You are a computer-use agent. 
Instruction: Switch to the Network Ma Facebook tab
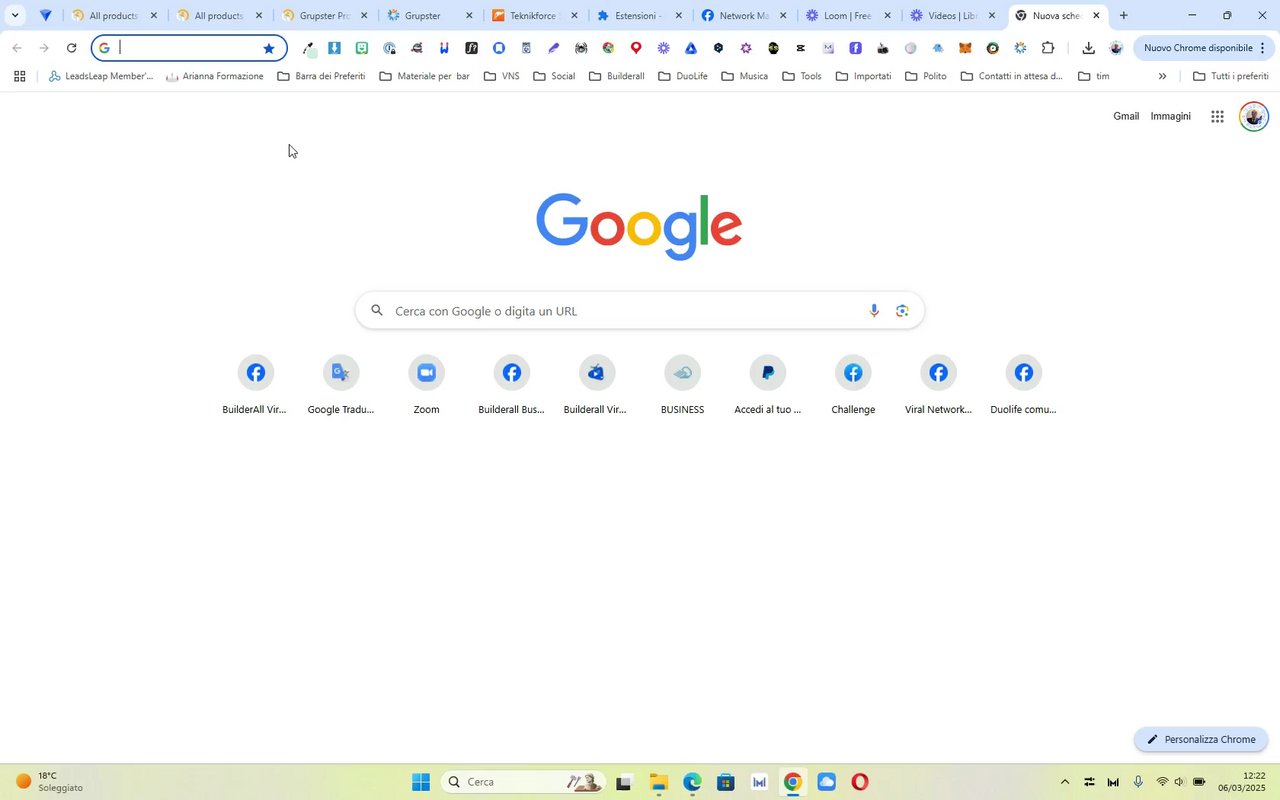(x=744, y=16)
